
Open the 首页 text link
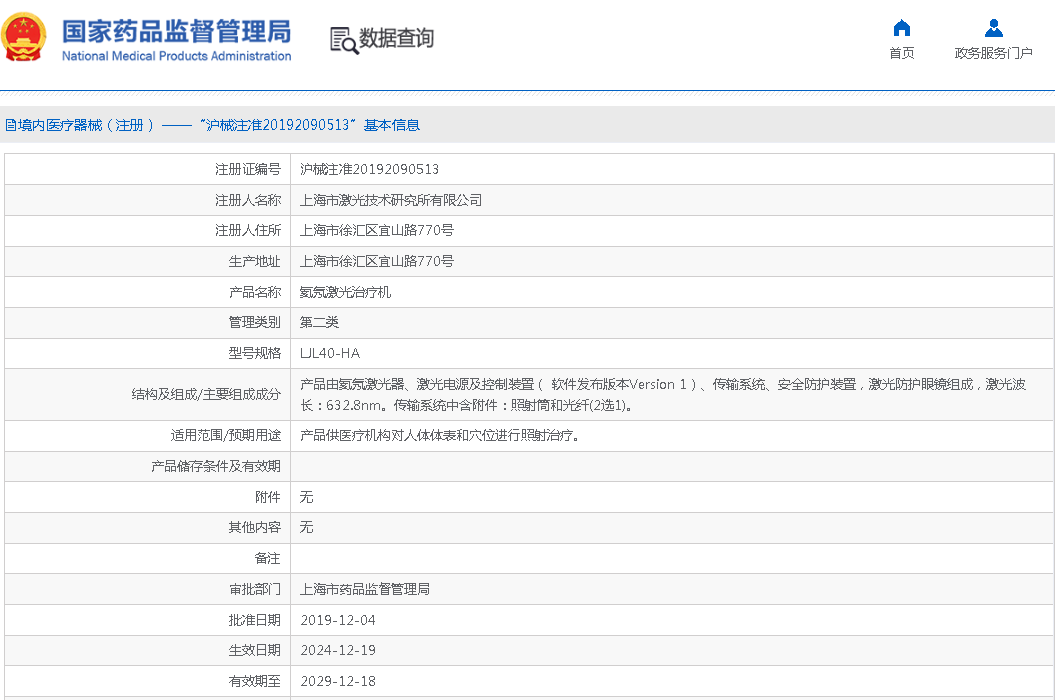point(901,54)
